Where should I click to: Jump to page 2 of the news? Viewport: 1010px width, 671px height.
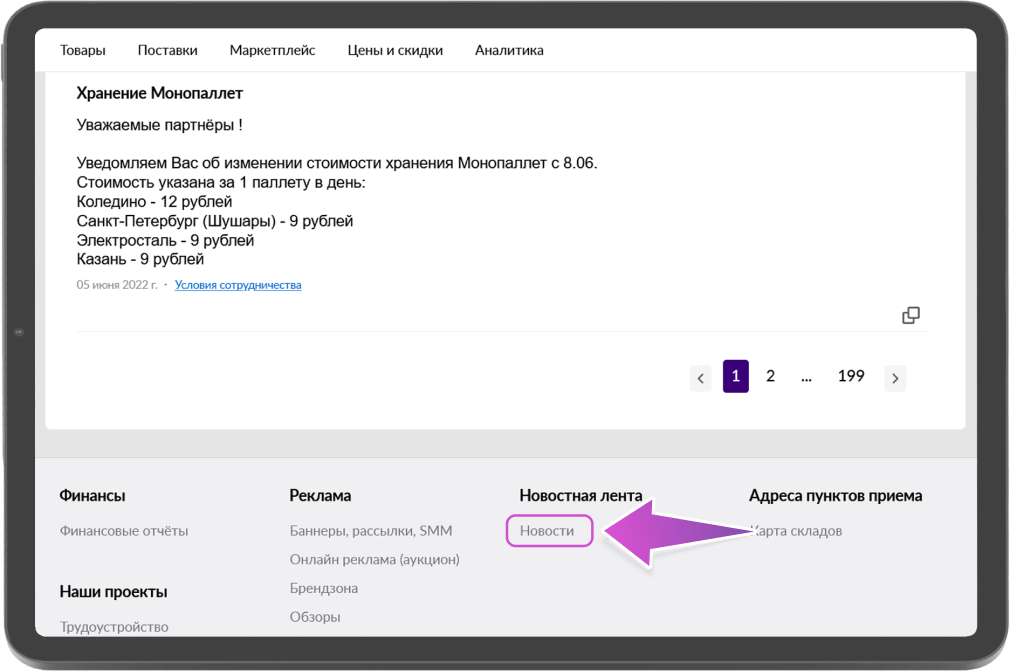(770, 376)
